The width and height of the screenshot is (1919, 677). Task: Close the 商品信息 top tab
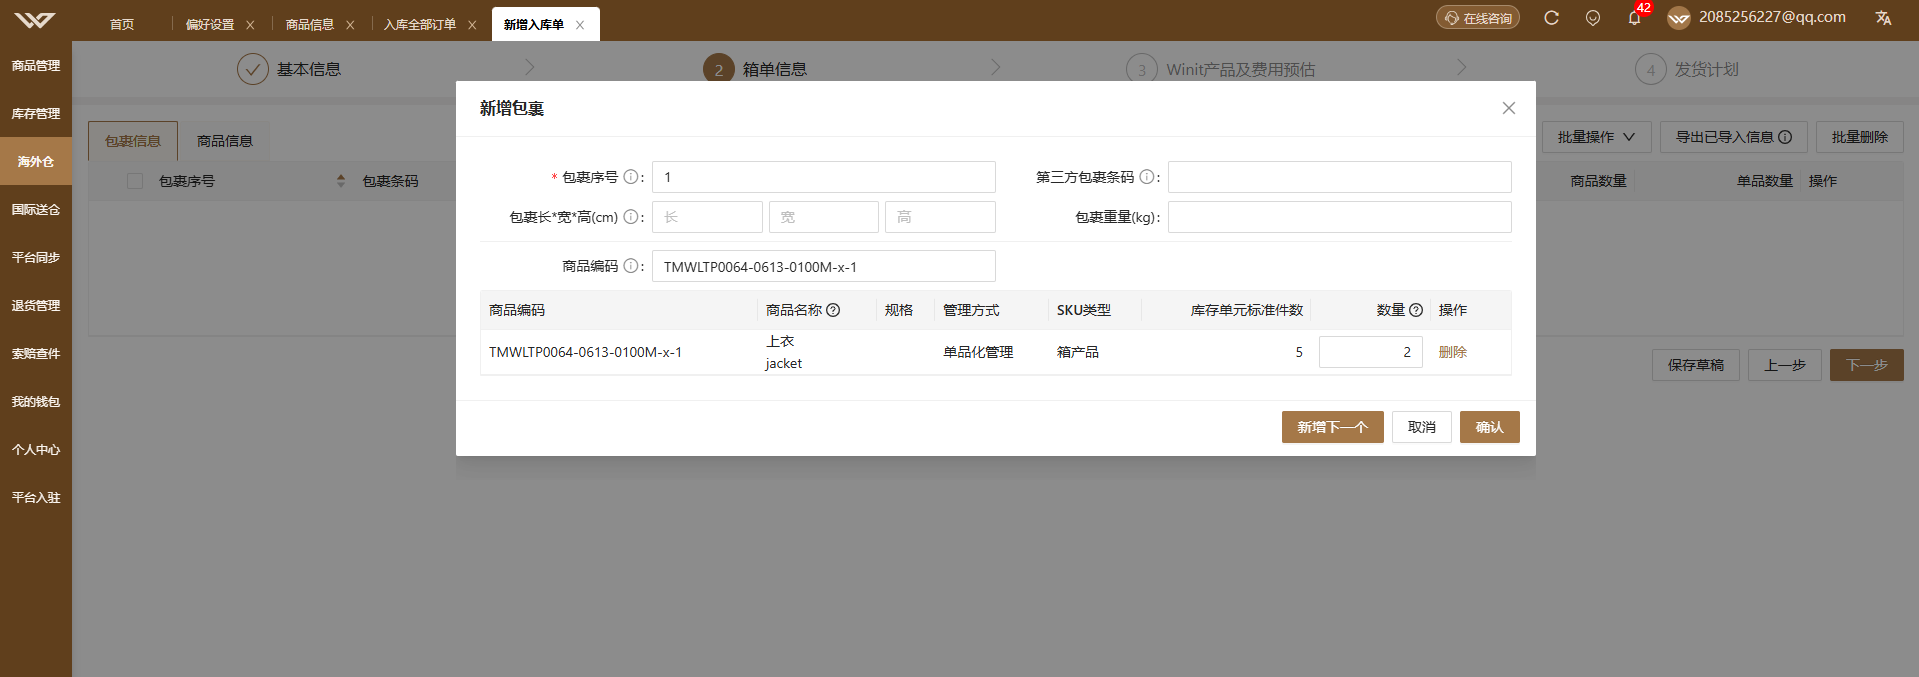click(350, 25)
